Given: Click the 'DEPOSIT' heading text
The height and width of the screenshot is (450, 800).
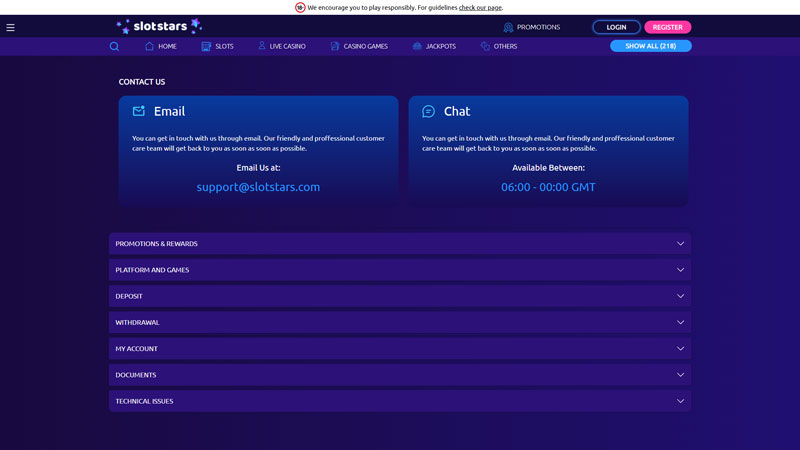Looking at the screenshot, I should pyautogui.click(x=129, y=296).
